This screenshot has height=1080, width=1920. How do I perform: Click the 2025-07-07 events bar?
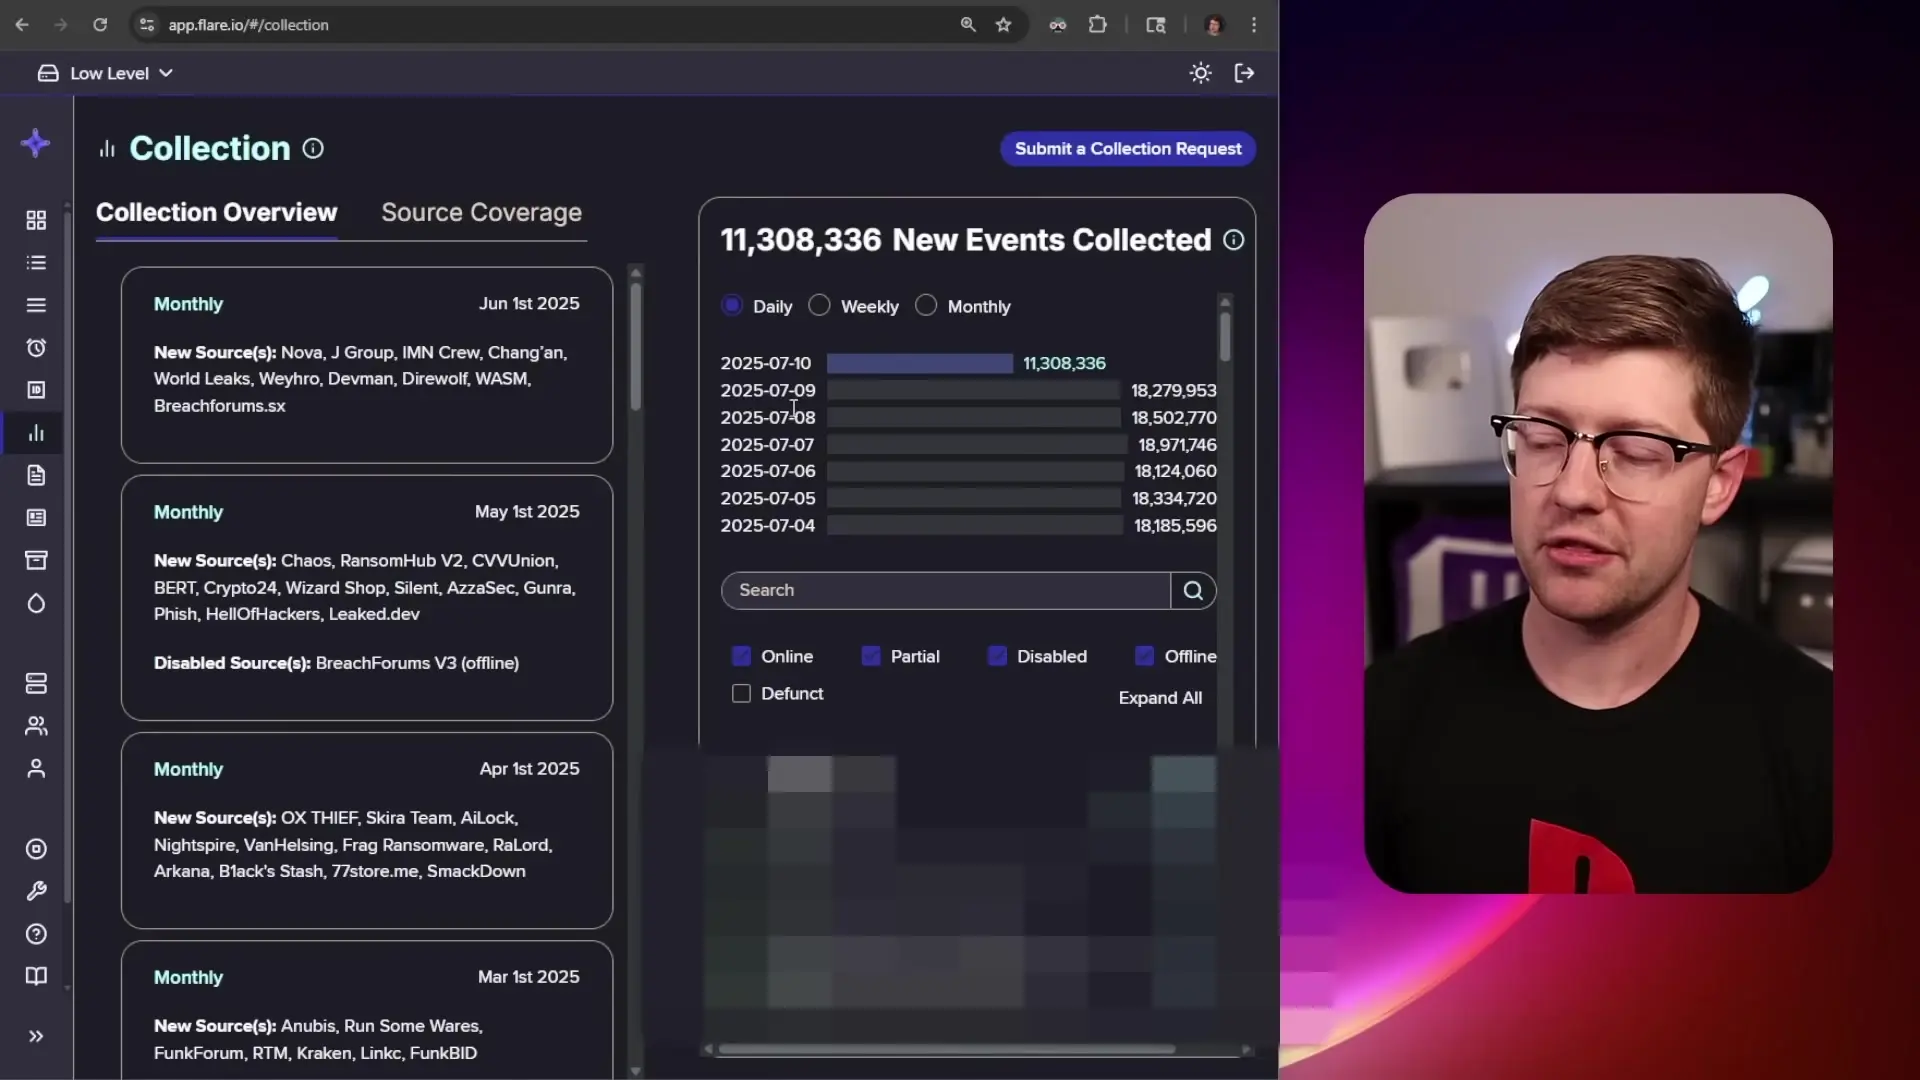tap(976, 445)
